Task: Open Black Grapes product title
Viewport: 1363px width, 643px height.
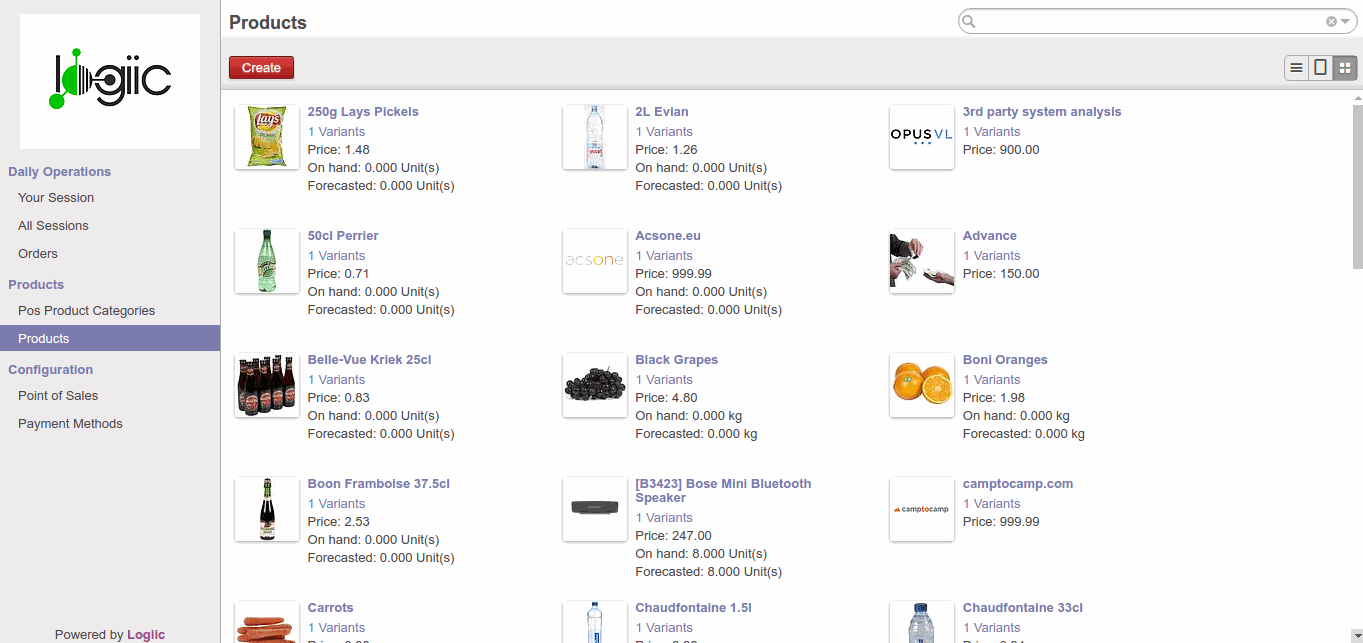Action: [x=677, y=360]
